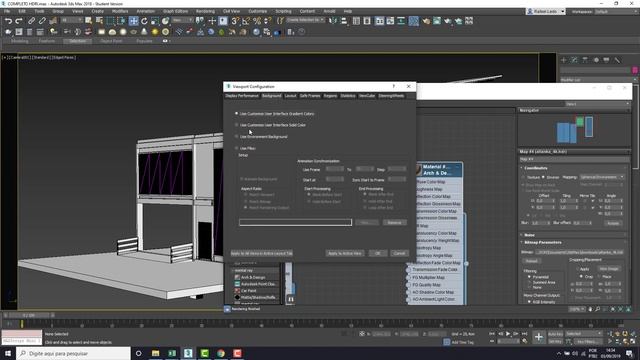The image size is (640, 360).
Task: Click the Mirror tool icon
Action: [333, 21]
